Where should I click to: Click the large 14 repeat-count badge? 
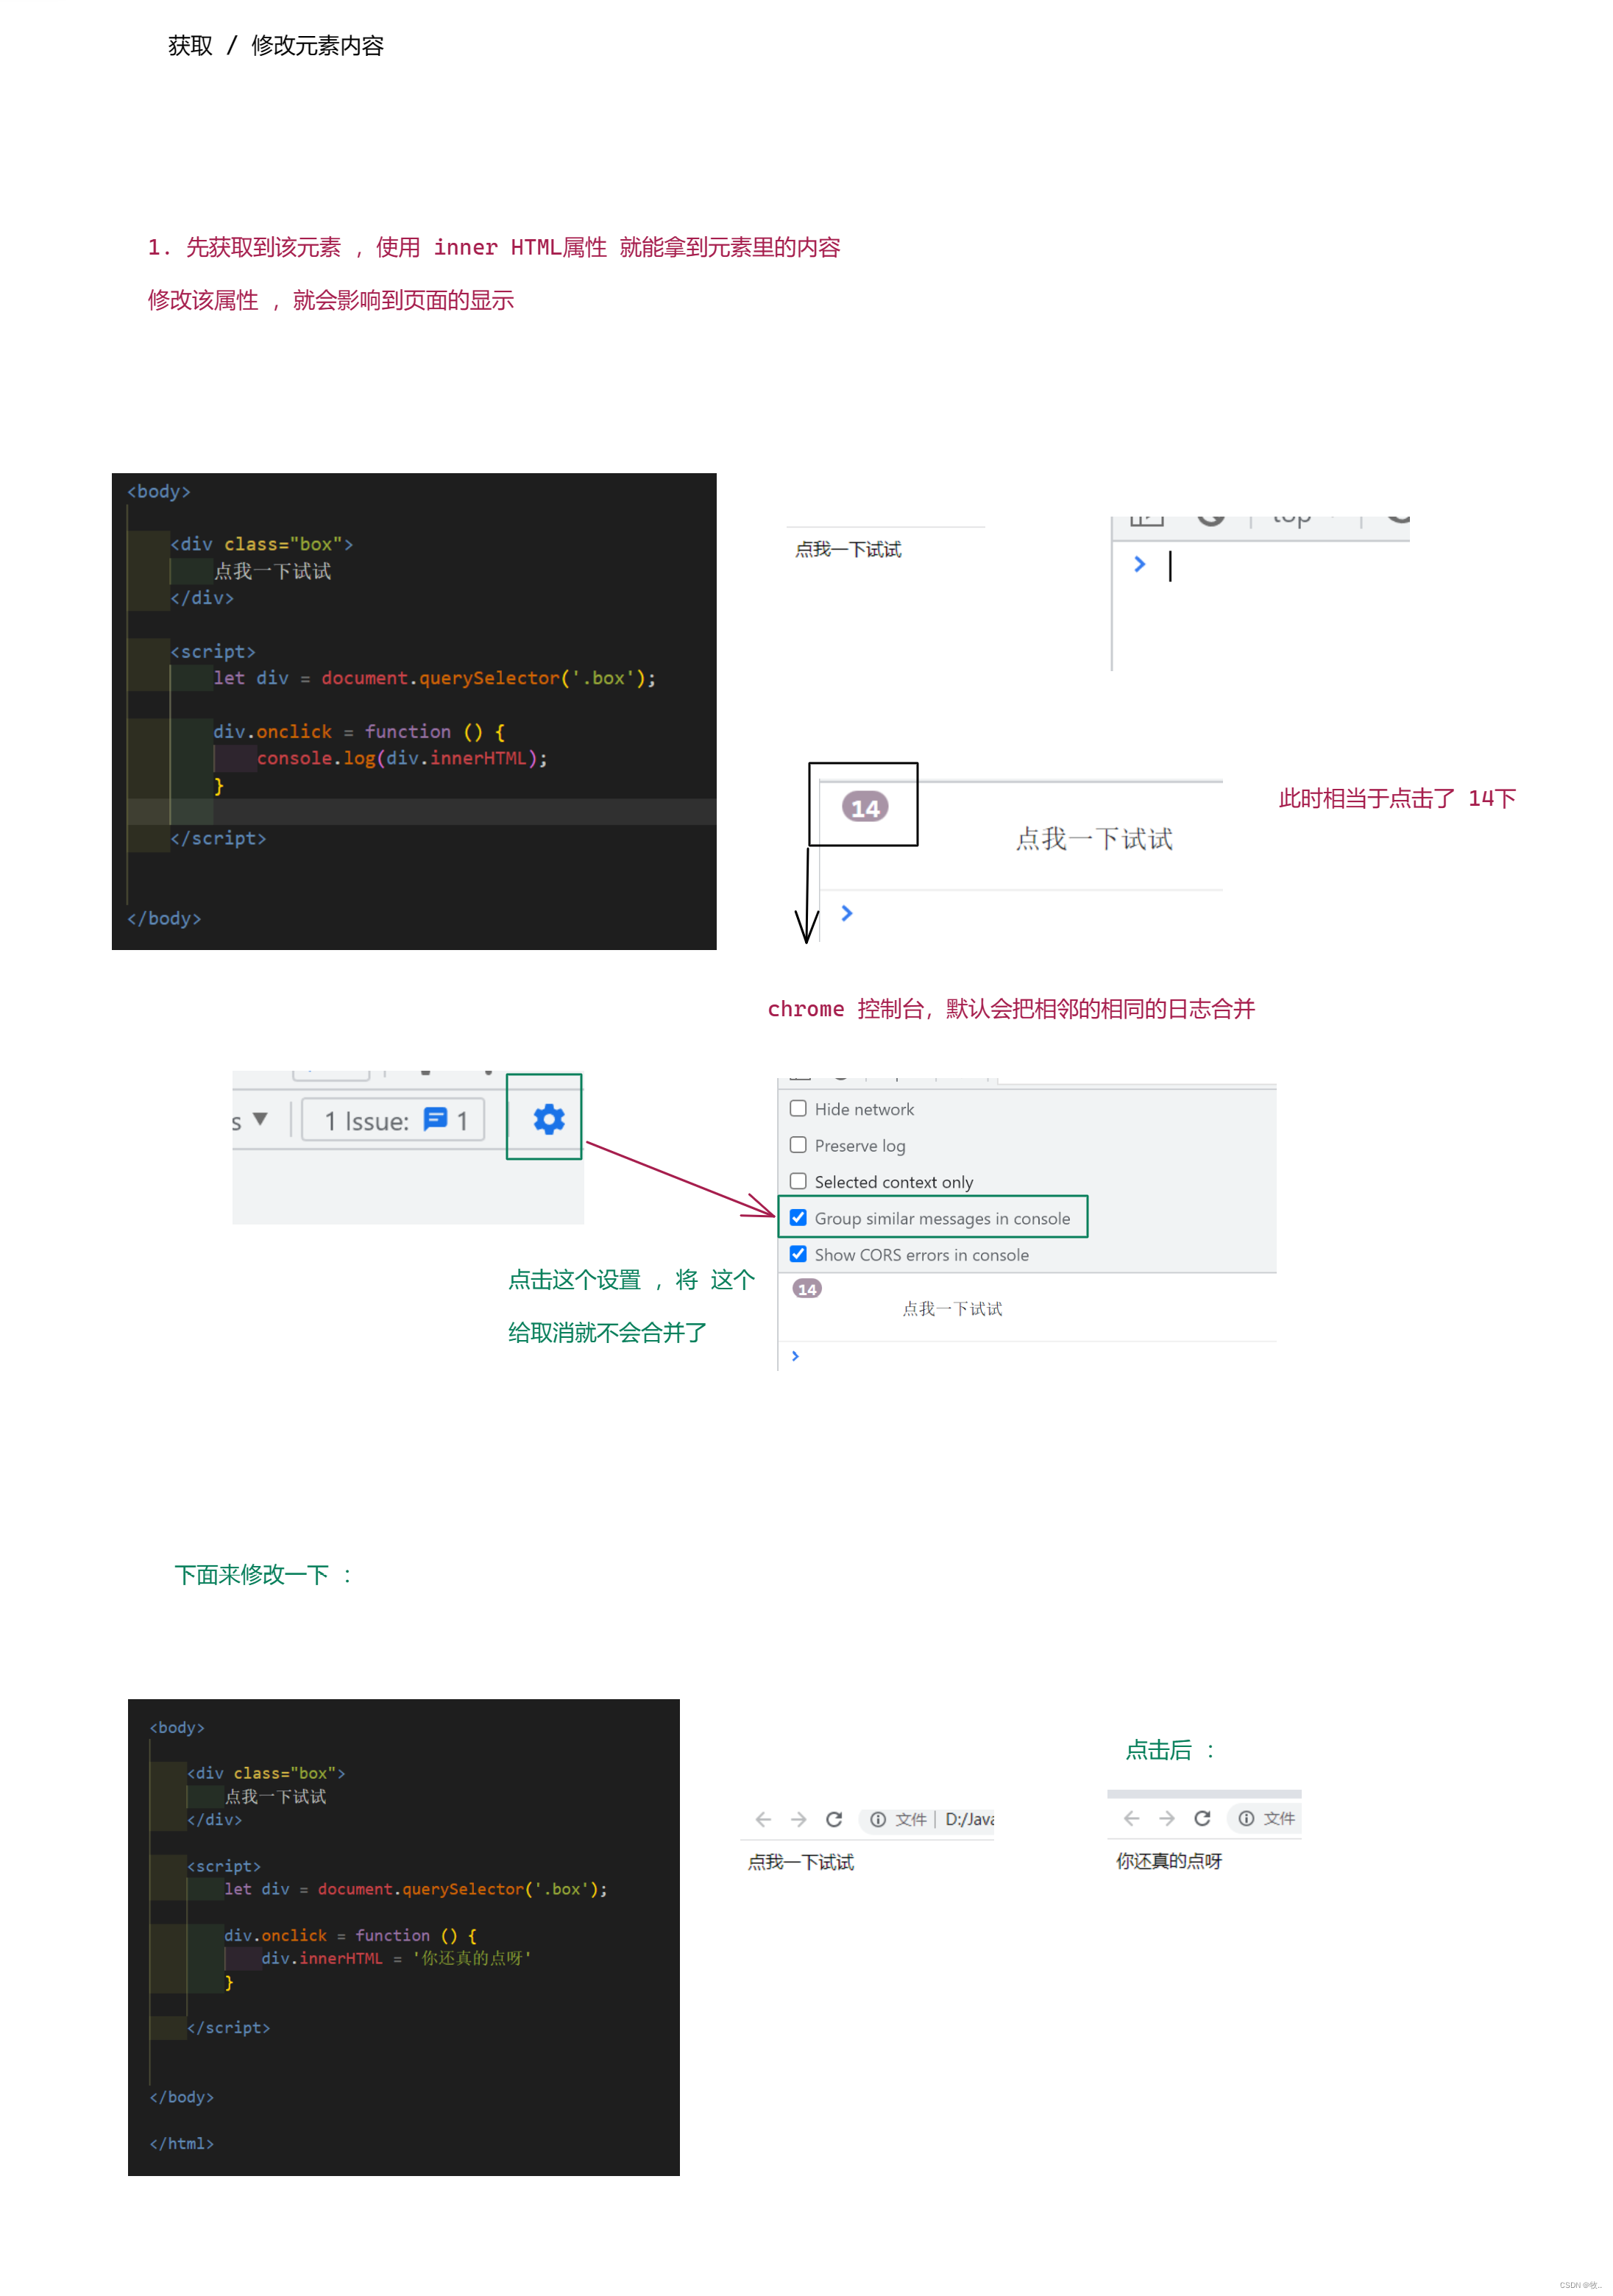pyautogui.click(x=865, y=807)
